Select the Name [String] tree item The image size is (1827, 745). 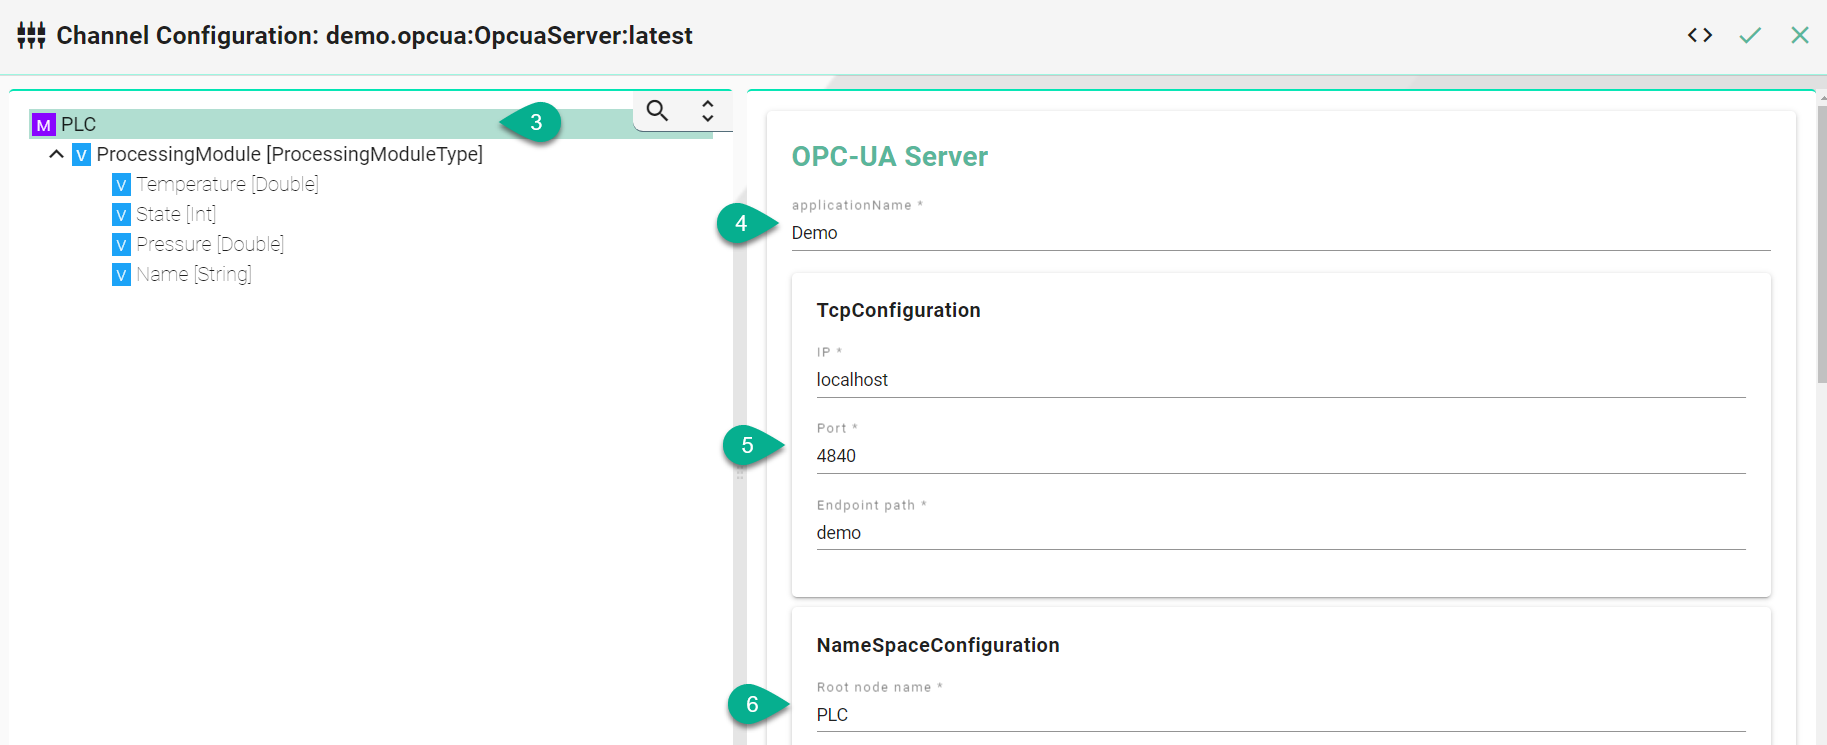coord(194,275)
